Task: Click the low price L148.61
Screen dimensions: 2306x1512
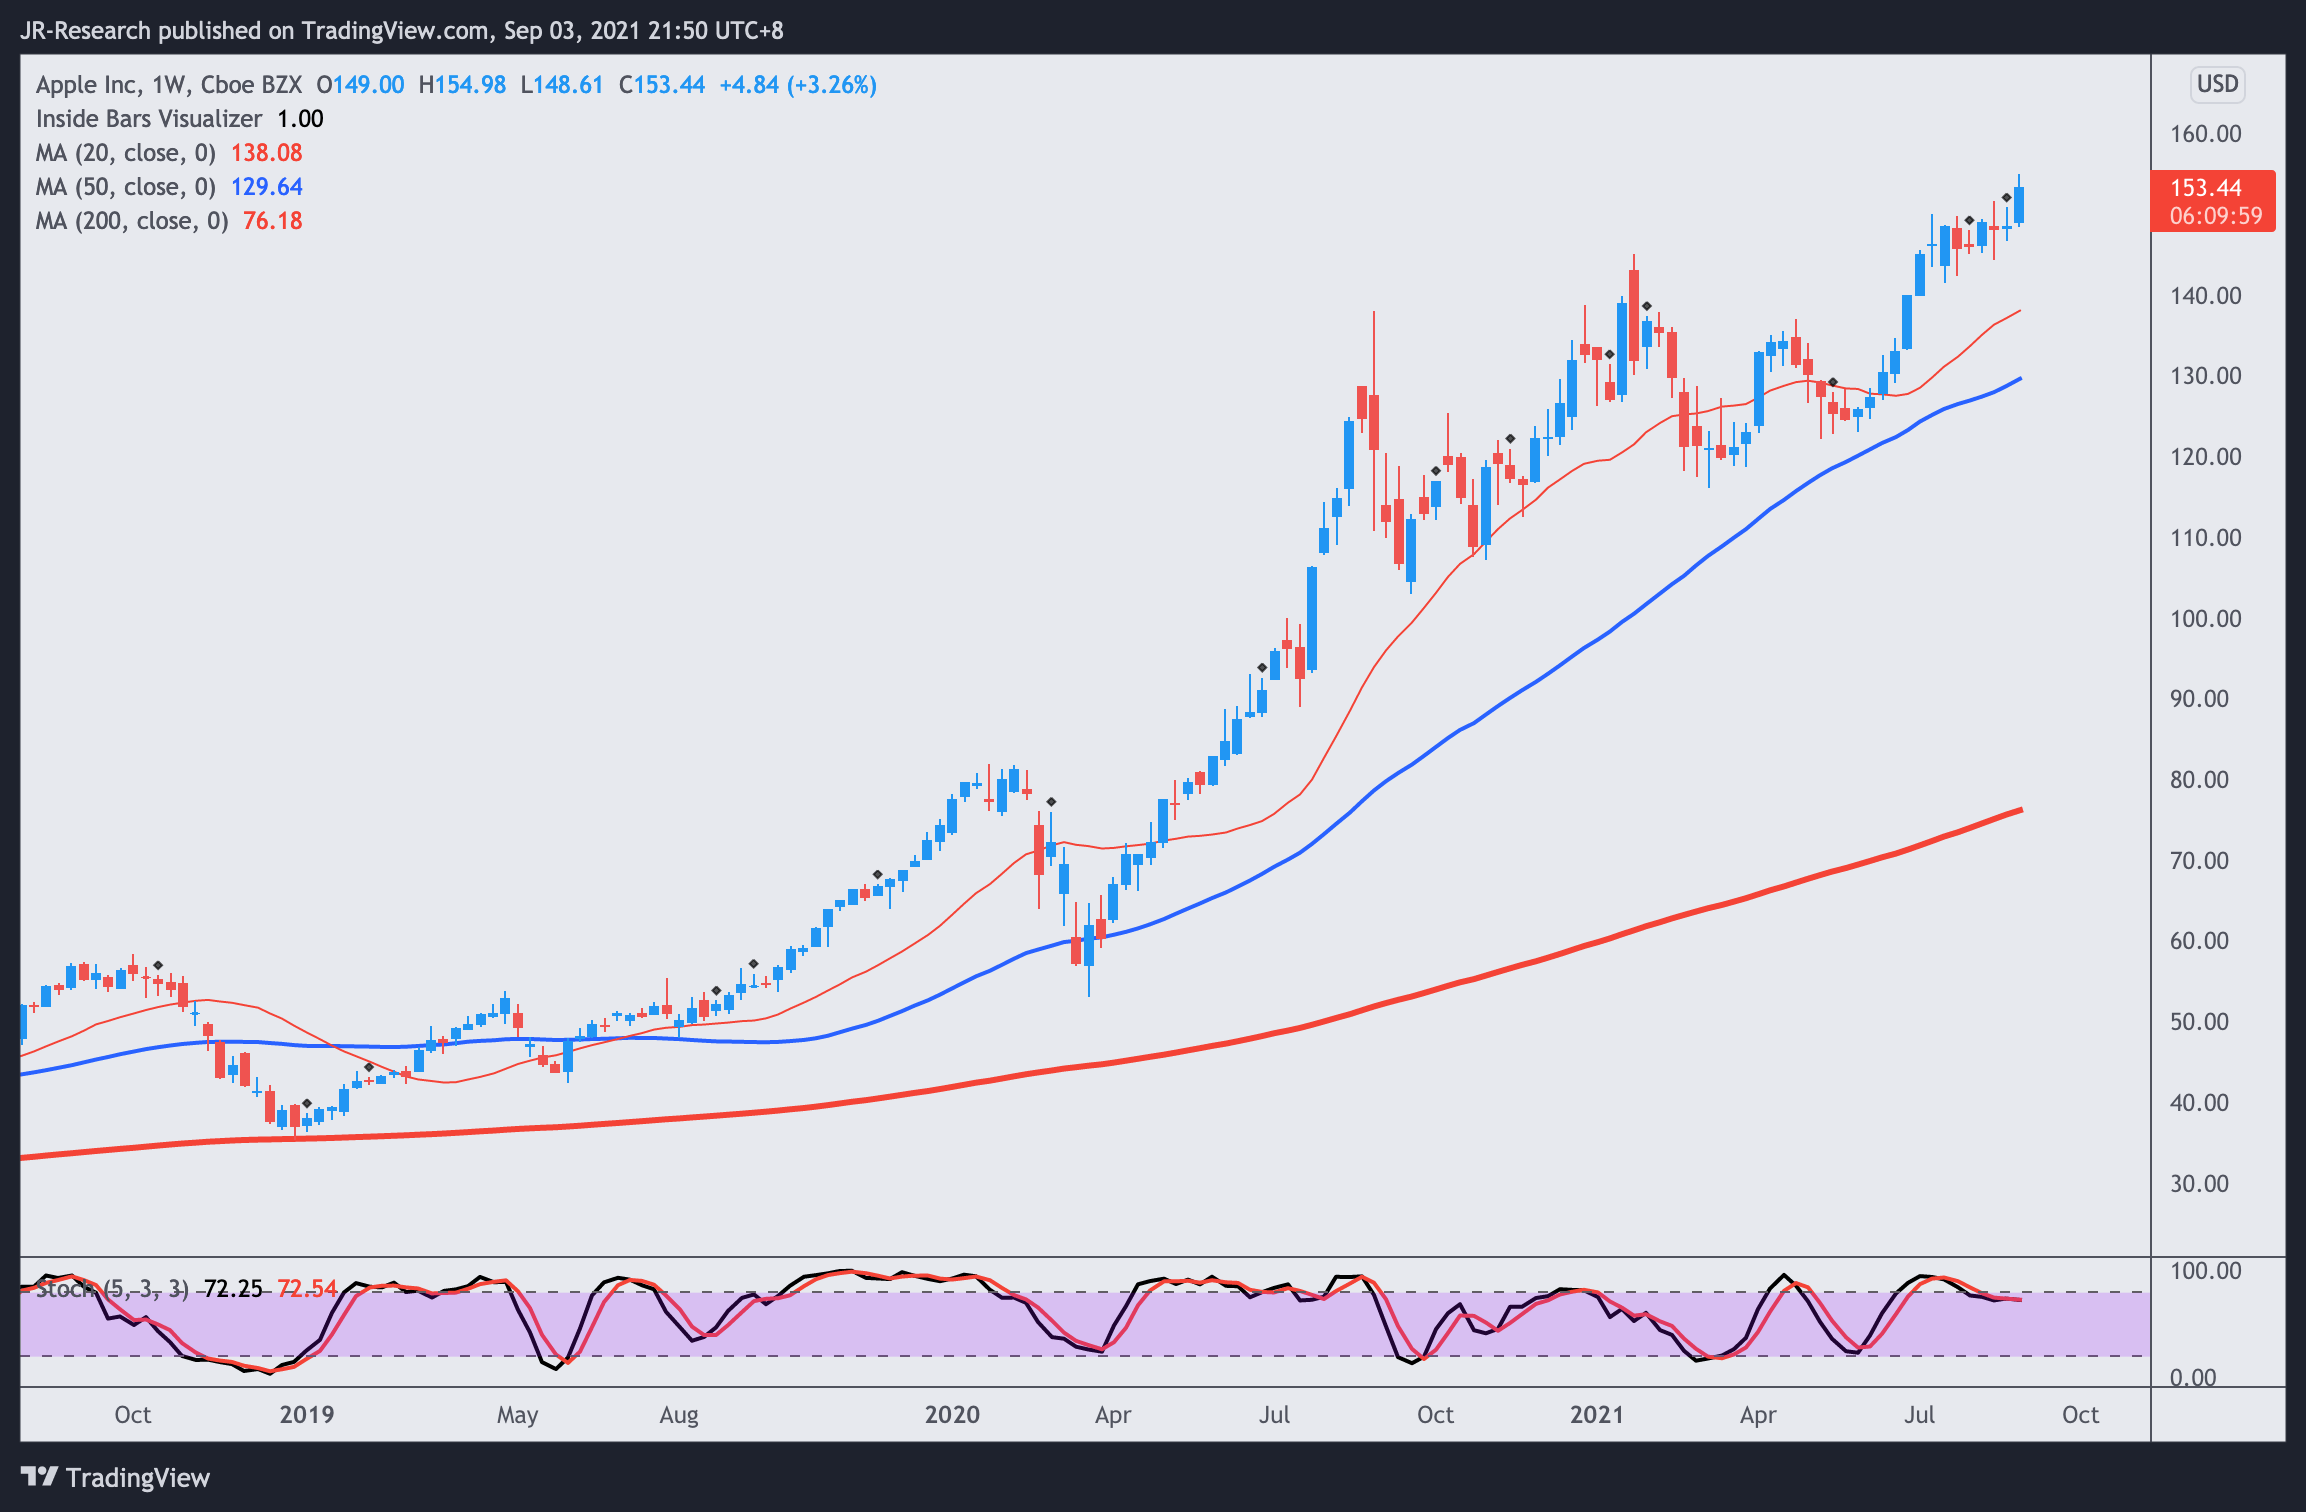Action: tap(562, 85)
